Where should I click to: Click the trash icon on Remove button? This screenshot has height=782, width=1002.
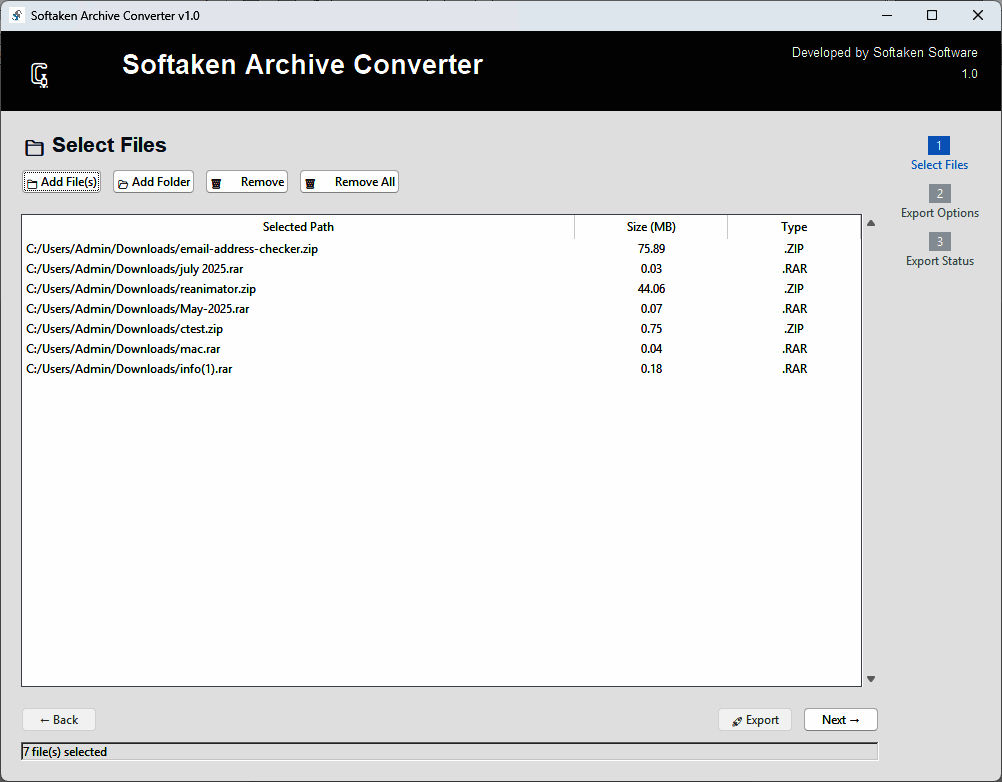[217, 181]
